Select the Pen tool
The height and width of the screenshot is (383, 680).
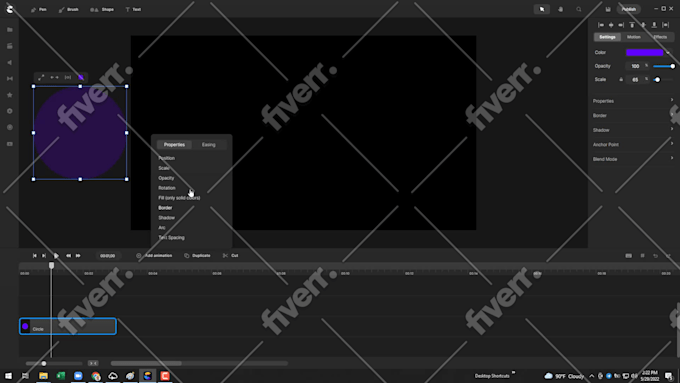(39, 10)
